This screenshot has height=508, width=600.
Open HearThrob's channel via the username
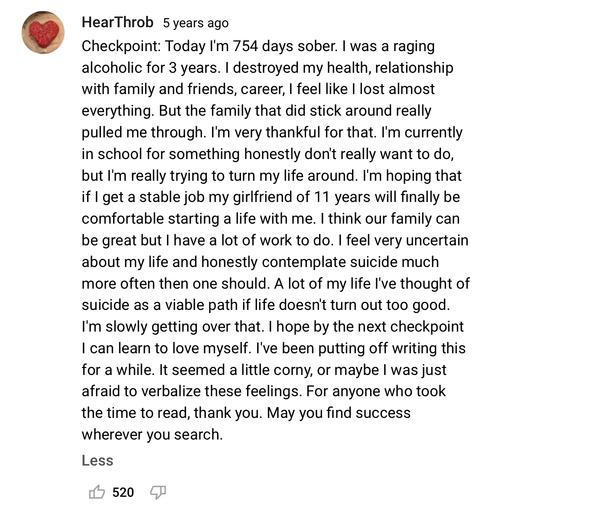click(117, 22)
